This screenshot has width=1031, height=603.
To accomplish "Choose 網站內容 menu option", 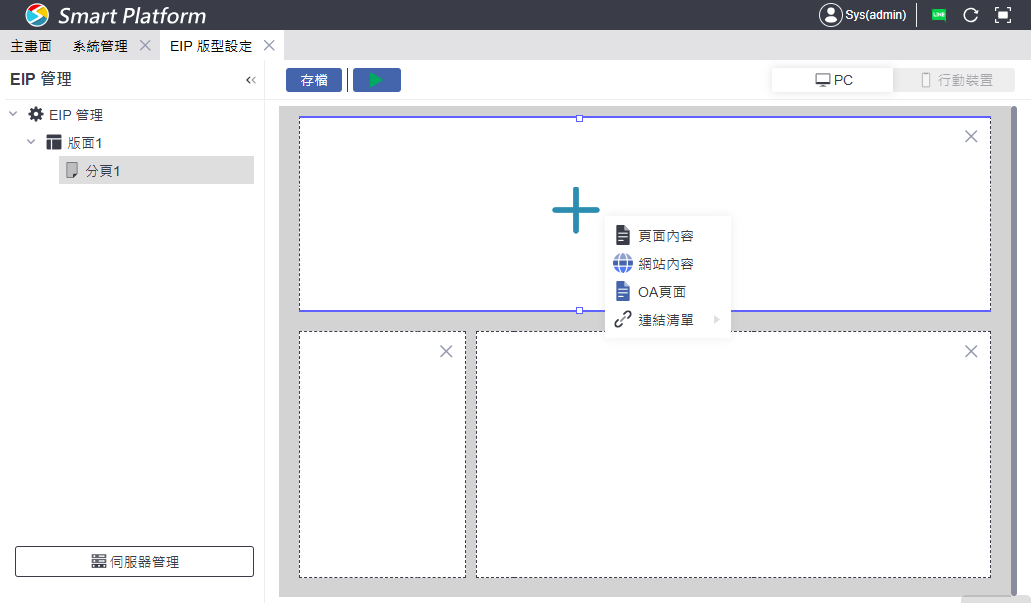I will pos(666,264).
